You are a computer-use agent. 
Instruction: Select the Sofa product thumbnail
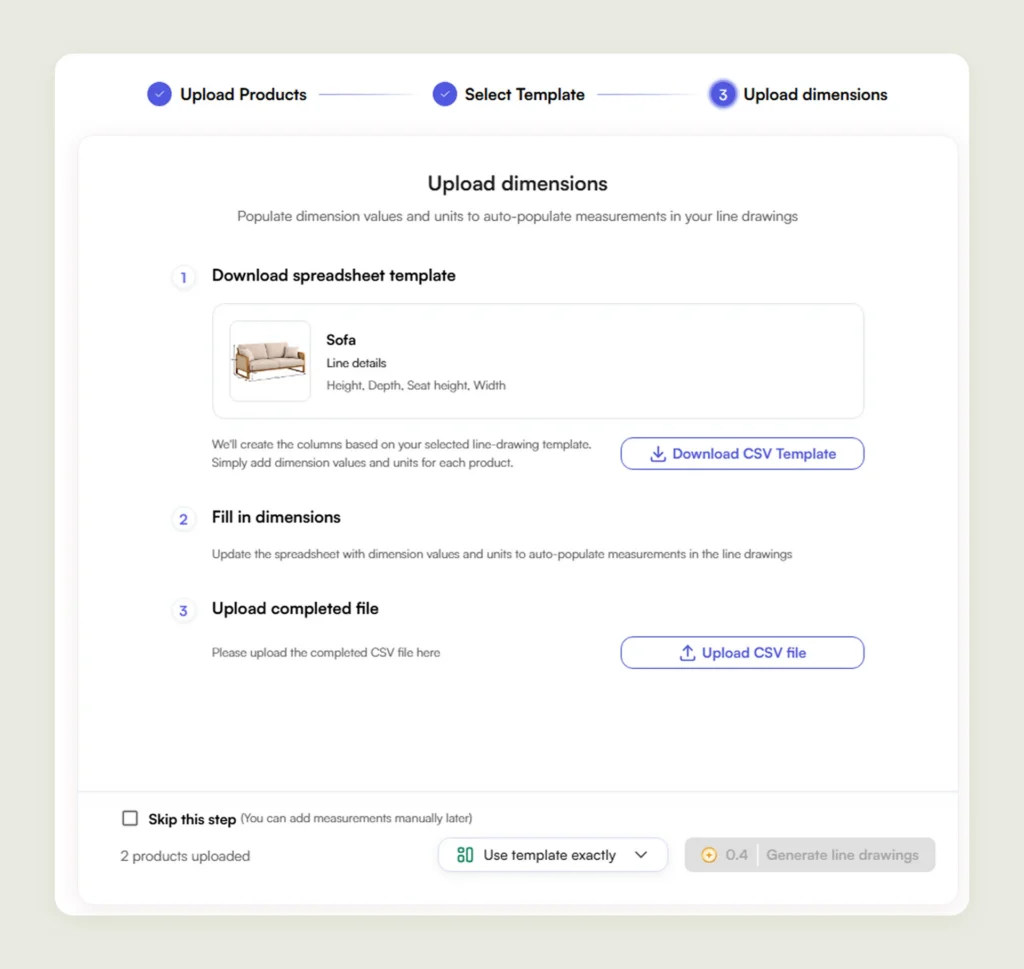pyautogui.click(x=270, y=361)
